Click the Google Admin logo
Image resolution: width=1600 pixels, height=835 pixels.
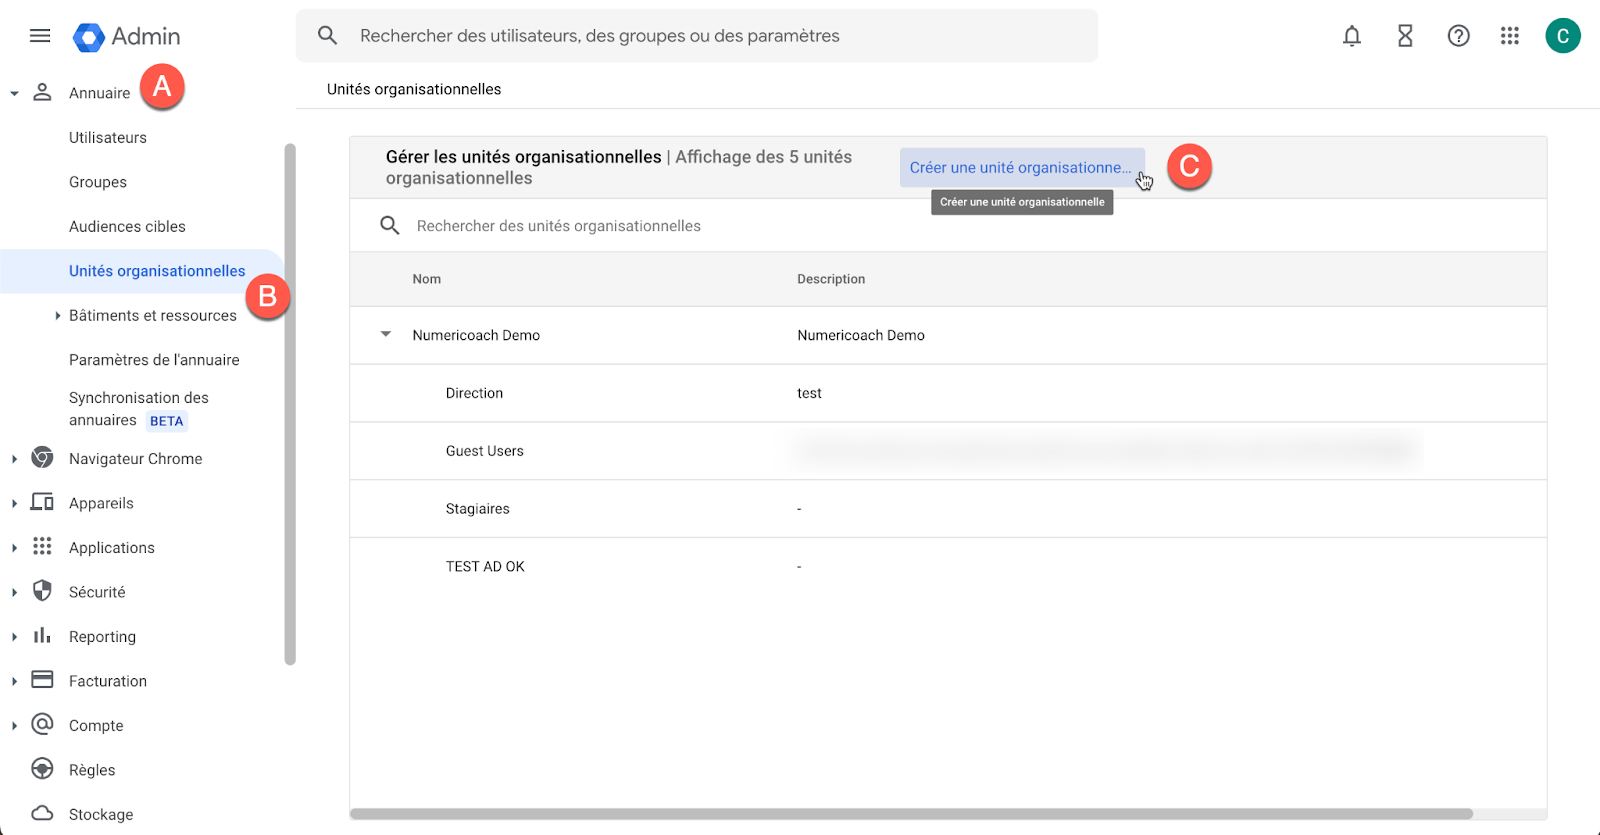(127, 37)
